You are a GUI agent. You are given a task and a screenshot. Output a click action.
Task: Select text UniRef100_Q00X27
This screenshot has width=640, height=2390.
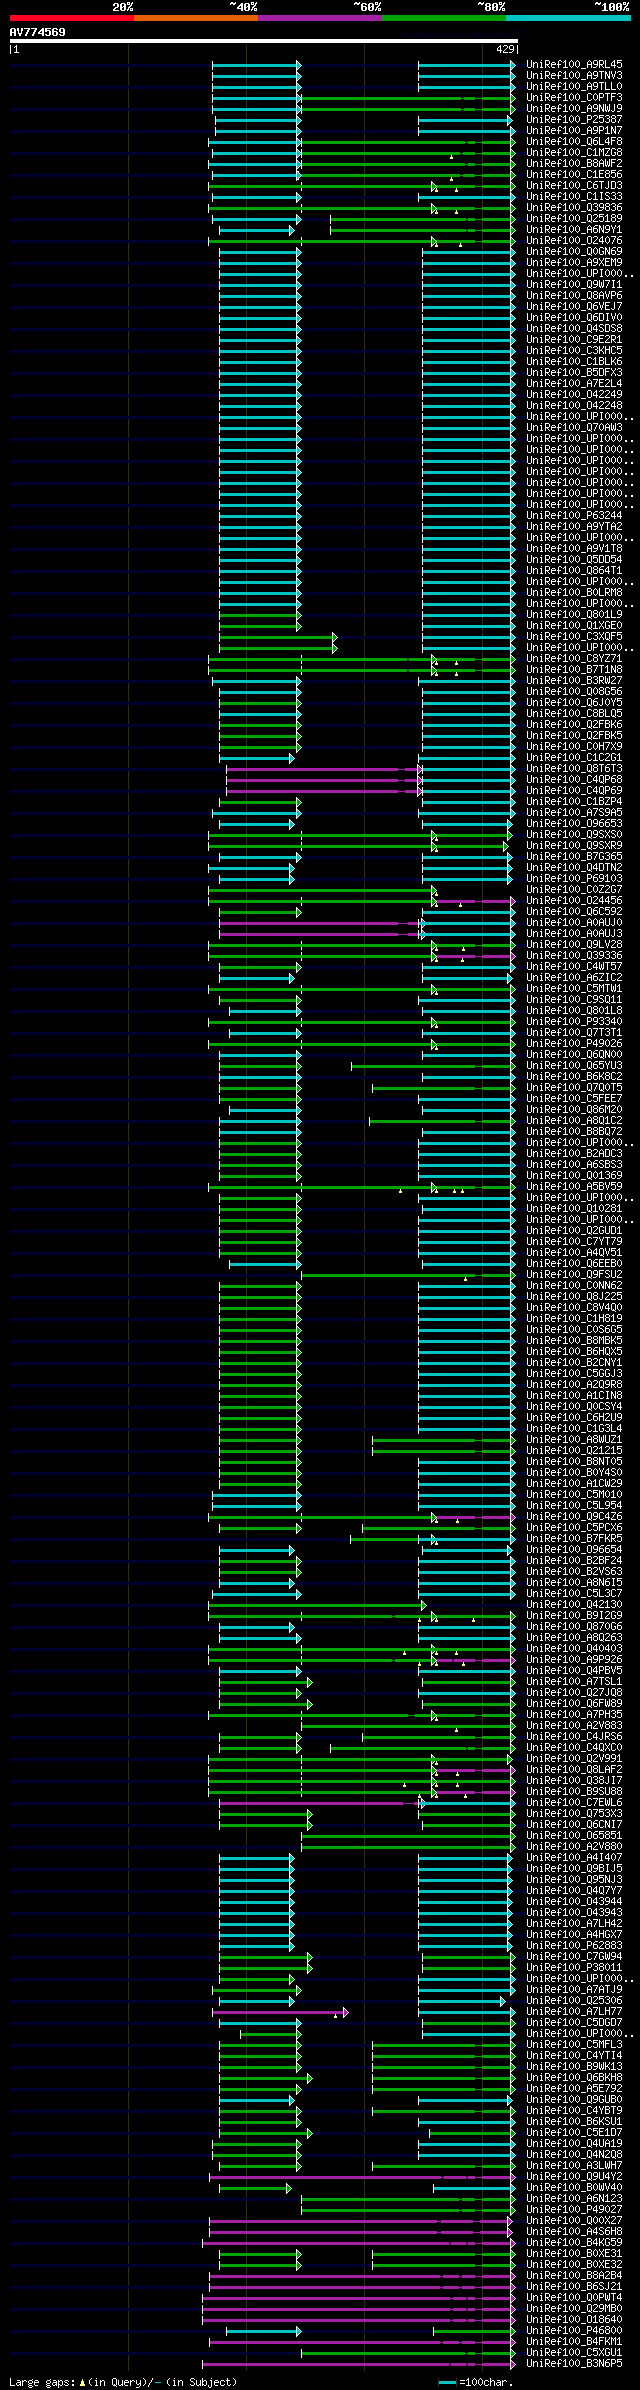pyautogui.click(x=574, y=2221)
